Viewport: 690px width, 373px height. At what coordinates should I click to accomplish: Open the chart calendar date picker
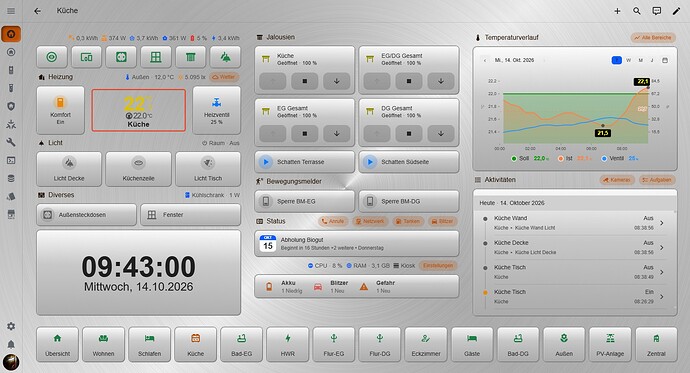point(665,60)
